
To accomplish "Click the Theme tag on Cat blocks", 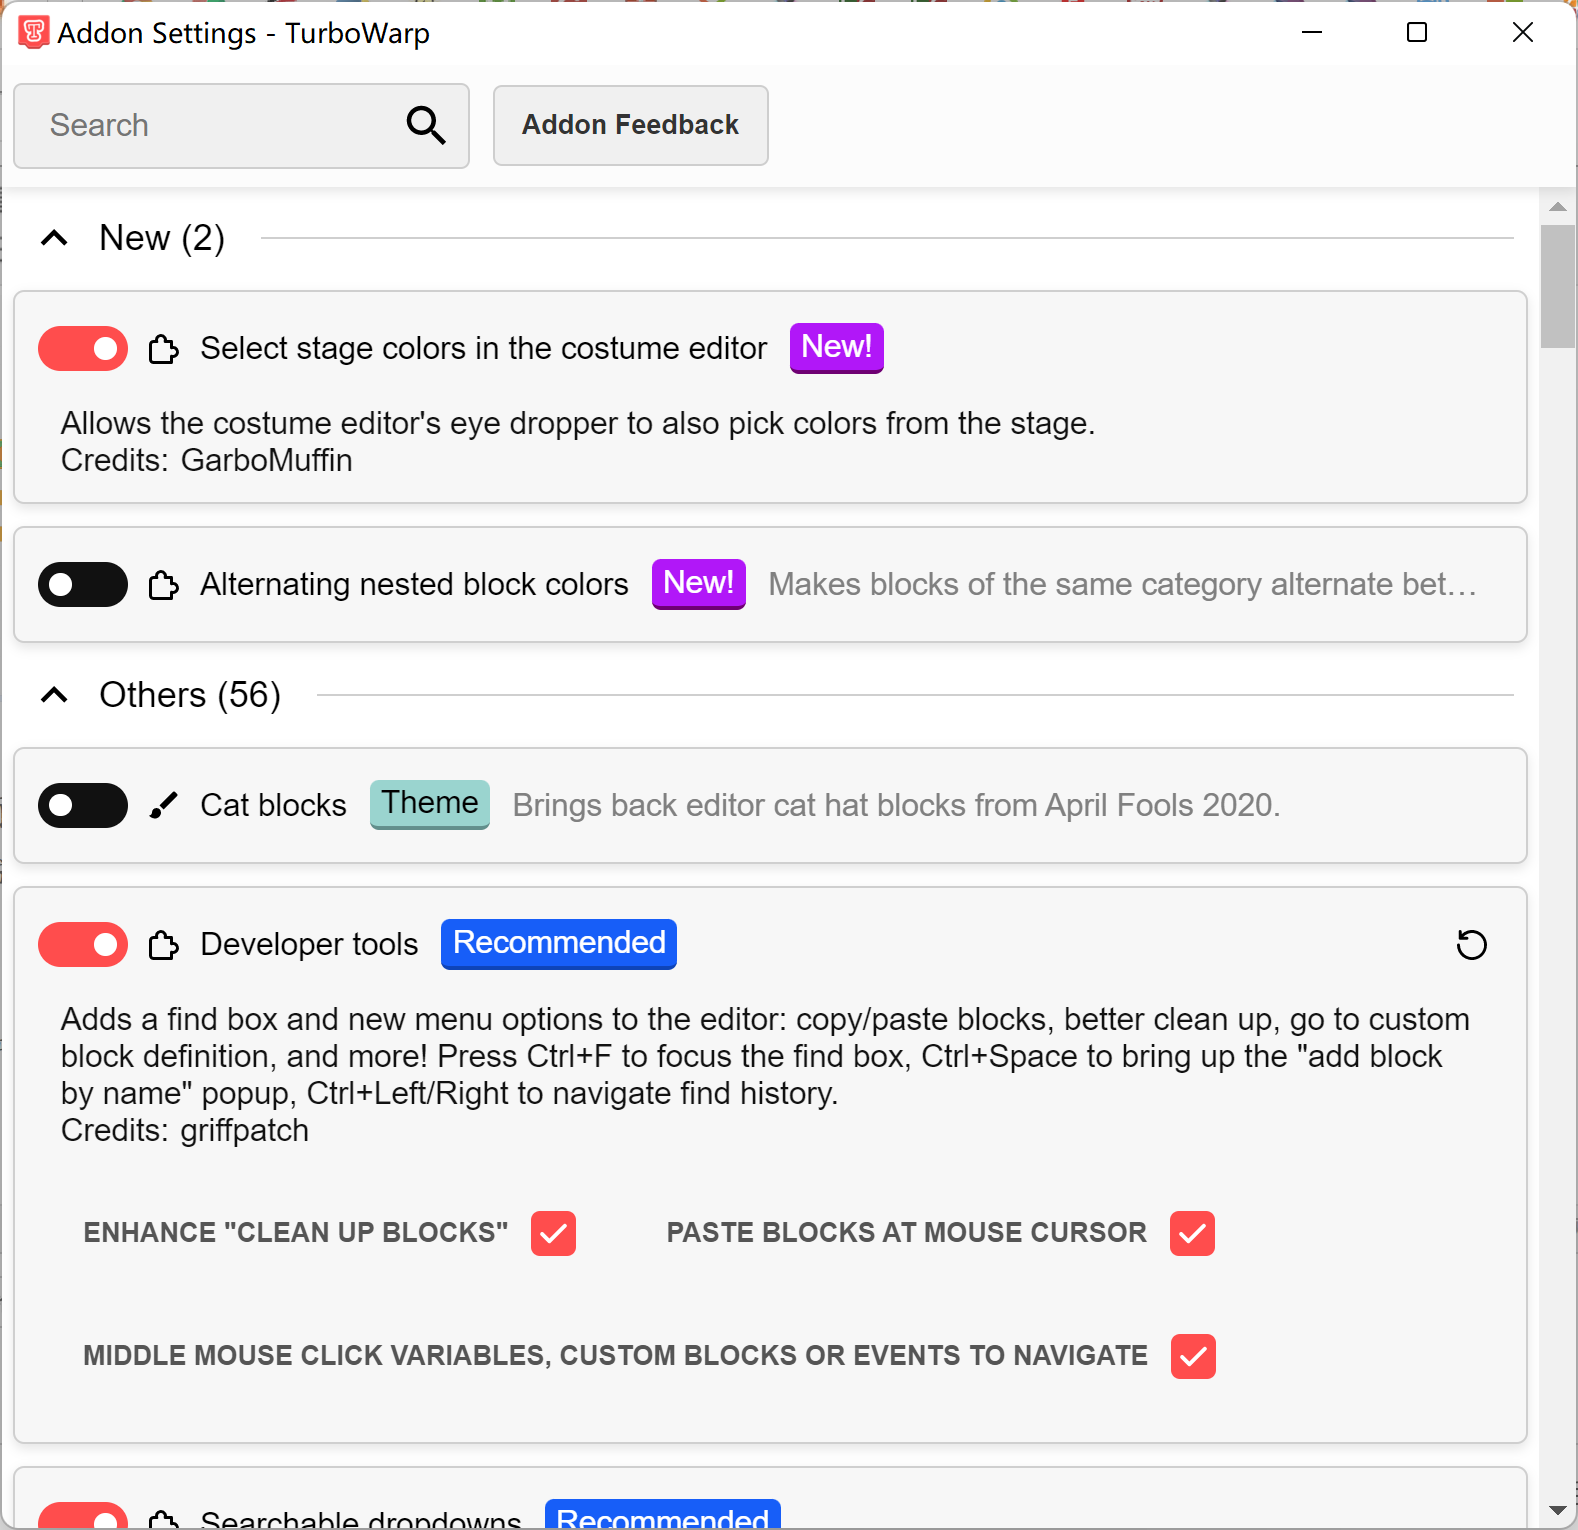I will 430,804.
